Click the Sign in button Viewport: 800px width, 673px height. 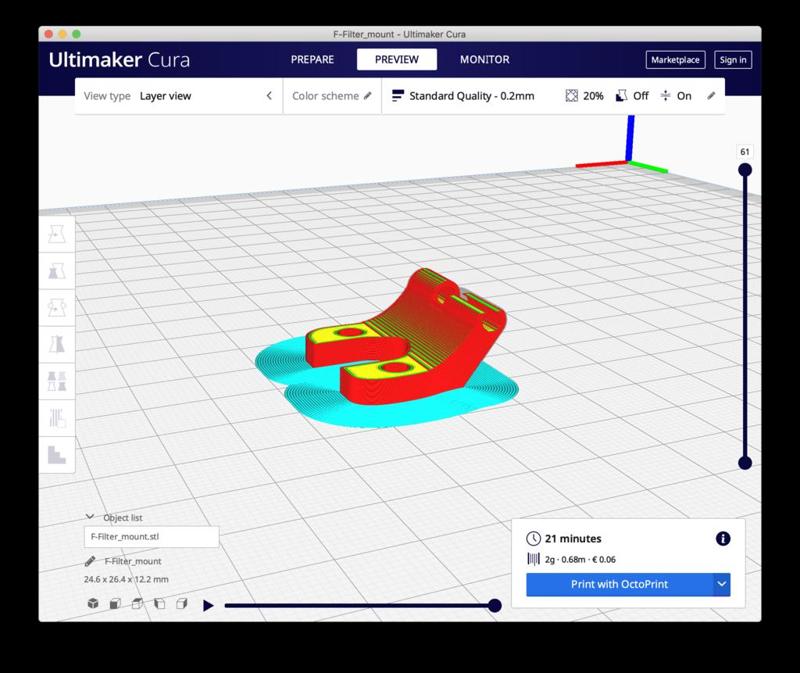point(733,60)
